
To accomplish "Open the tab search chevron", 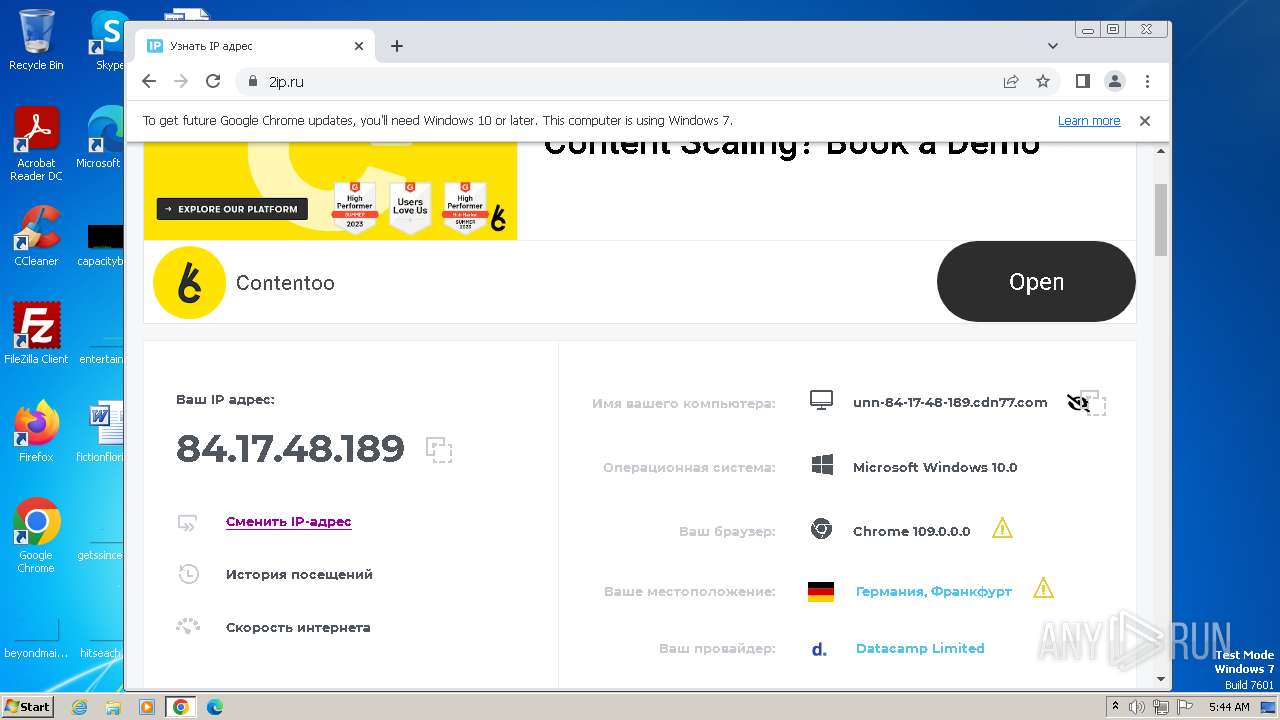I will [1053, 46].
